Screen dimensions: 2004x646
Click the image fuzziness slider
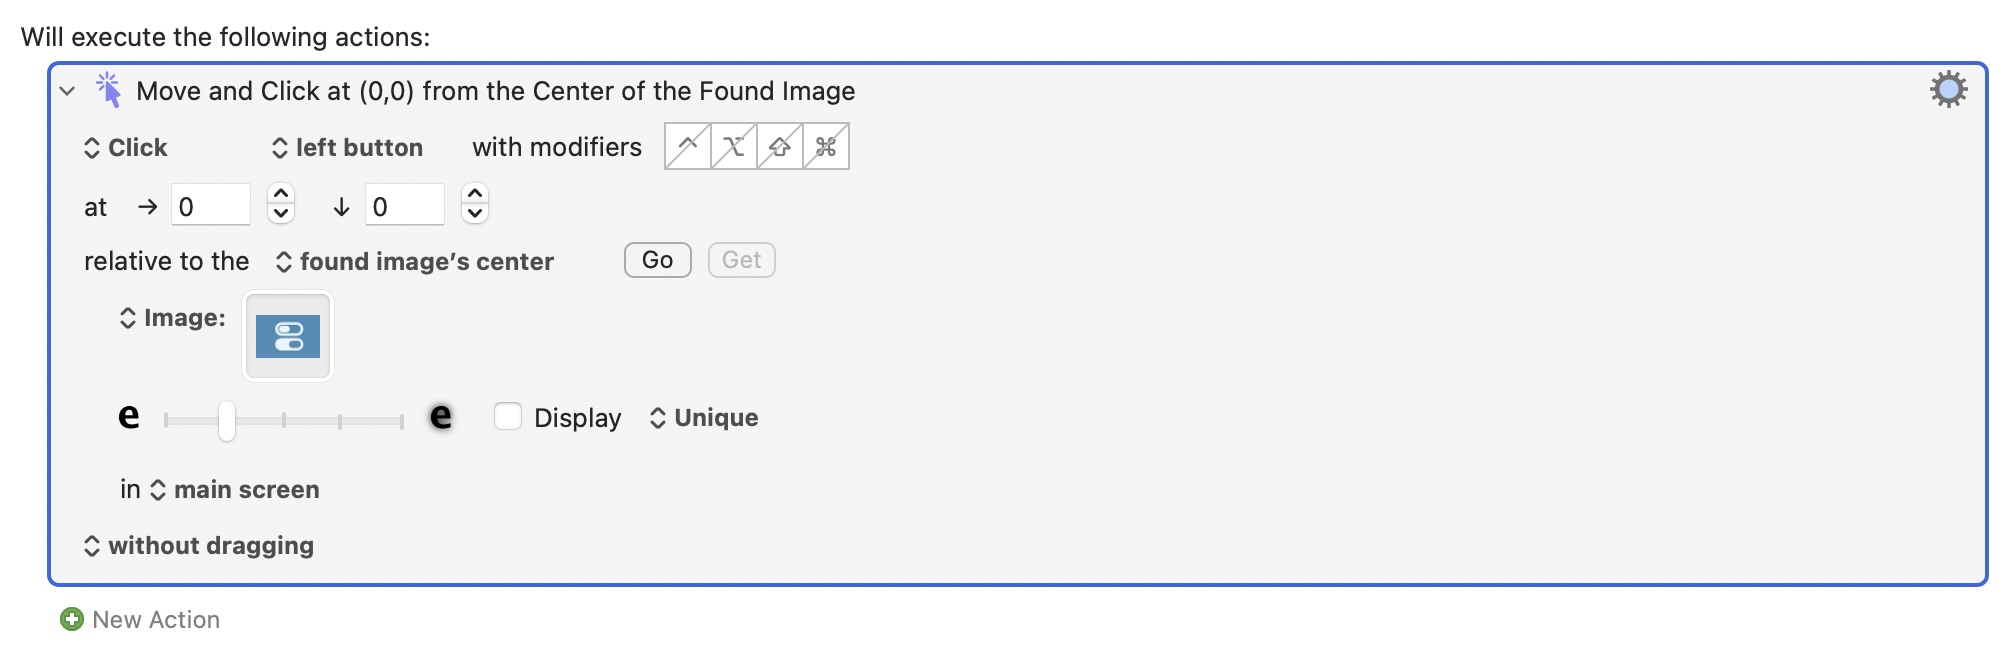pyautogui.click(x=284, y=421)
